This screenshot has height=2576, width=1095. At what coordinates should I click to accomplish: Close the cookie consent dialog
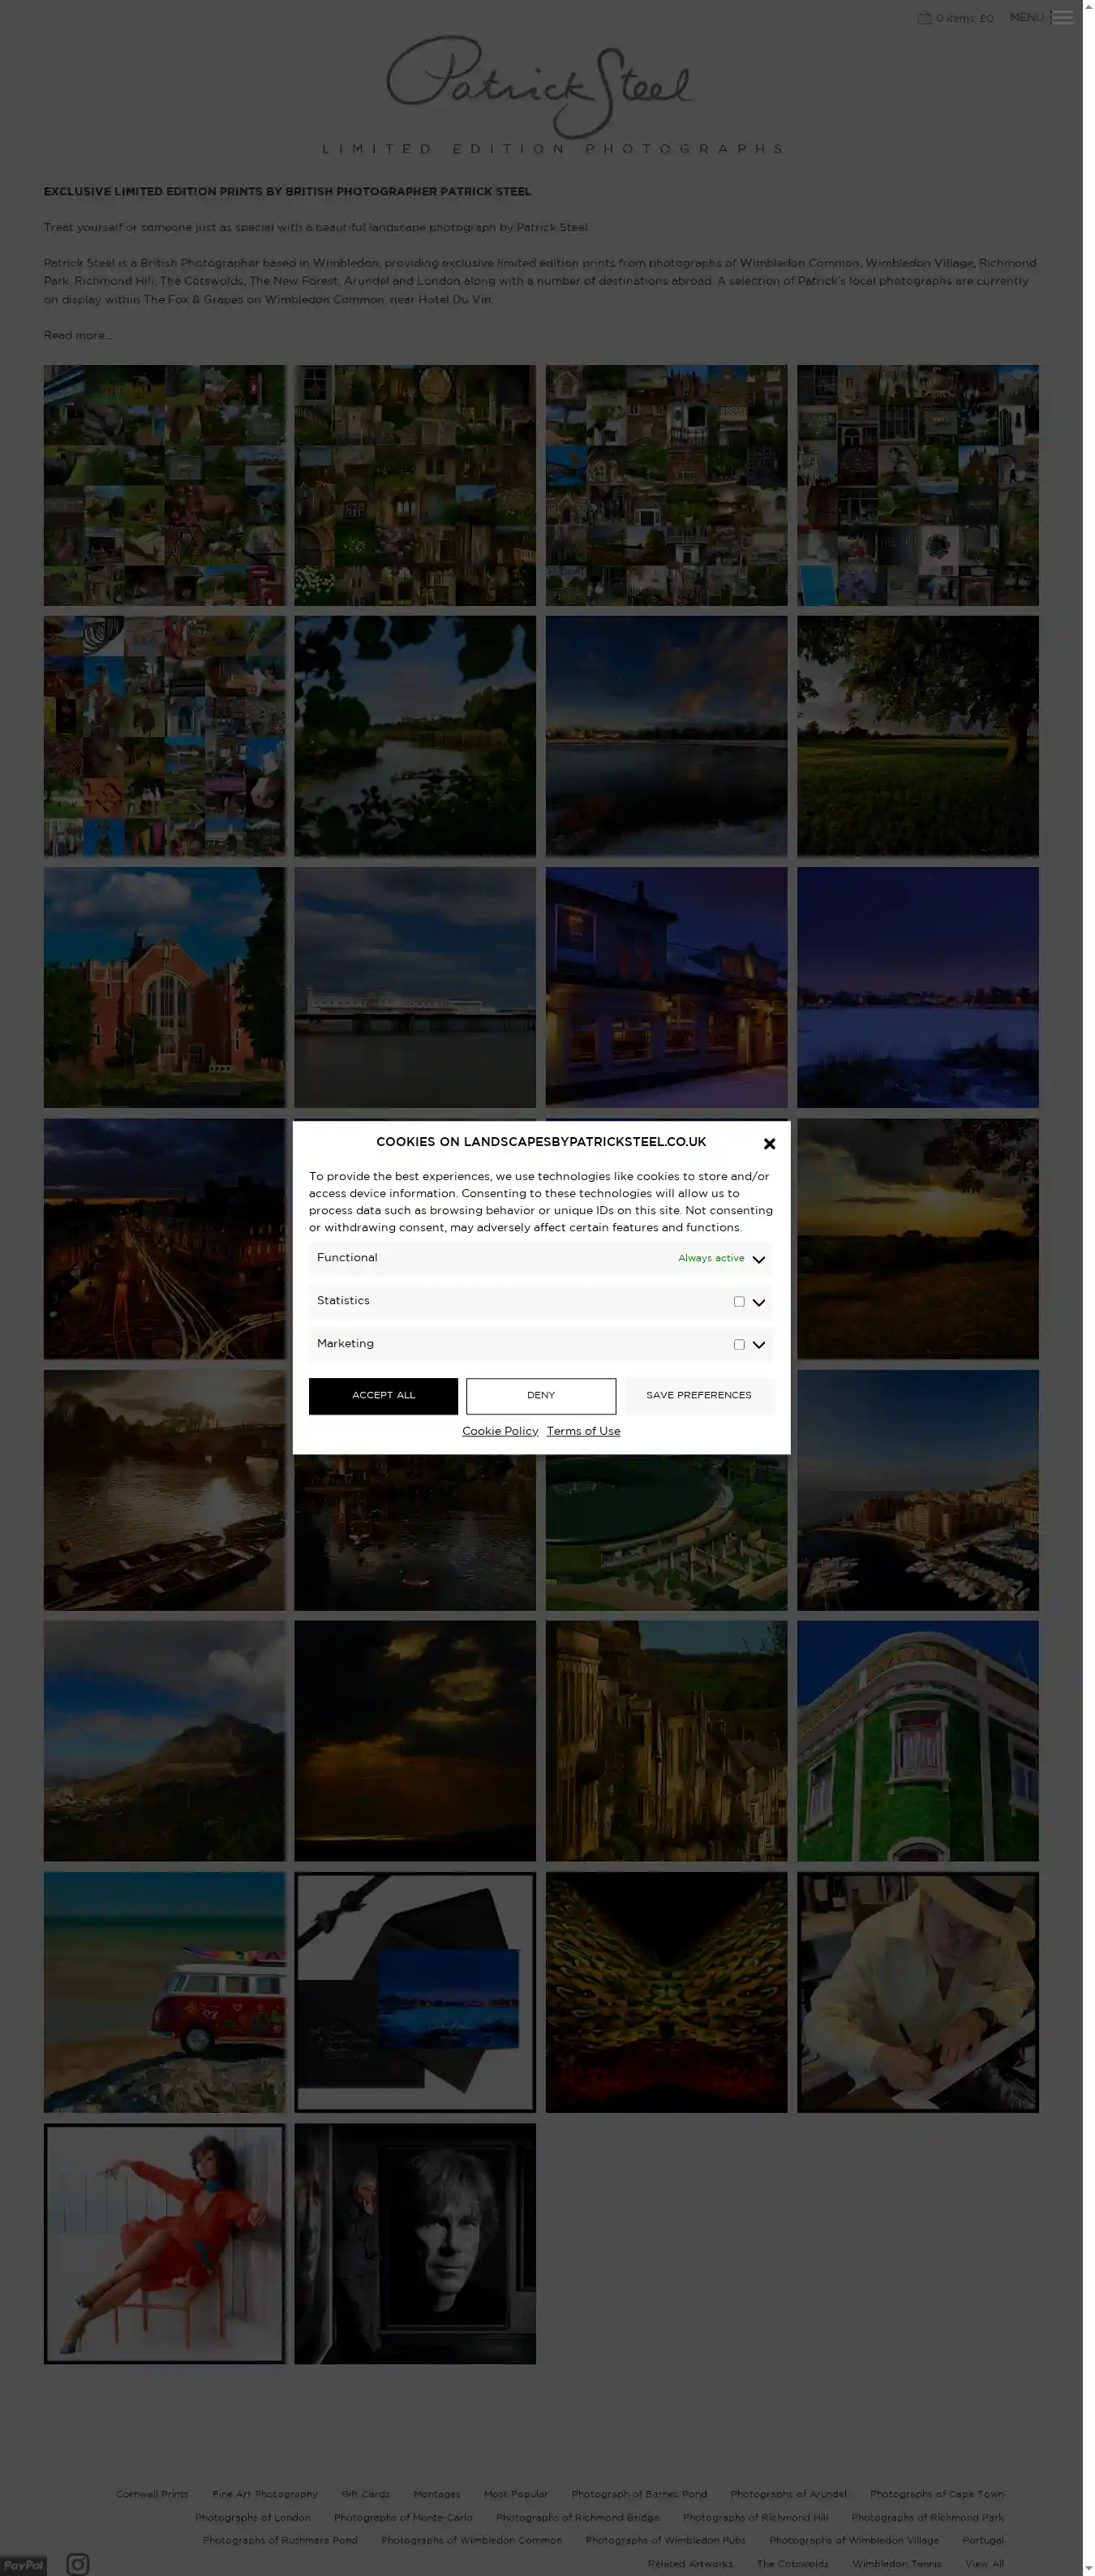tap(769, 1144)
